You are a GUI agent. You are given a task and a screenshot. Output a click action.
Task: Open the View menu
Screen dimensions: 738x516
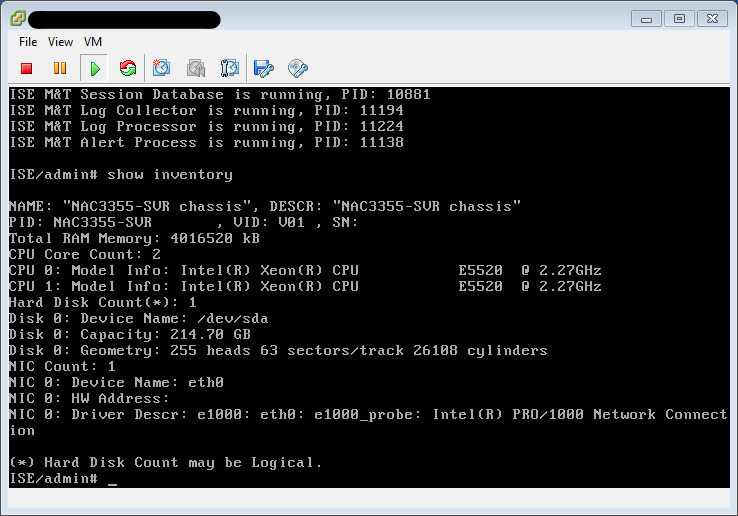tap(60, 42)
